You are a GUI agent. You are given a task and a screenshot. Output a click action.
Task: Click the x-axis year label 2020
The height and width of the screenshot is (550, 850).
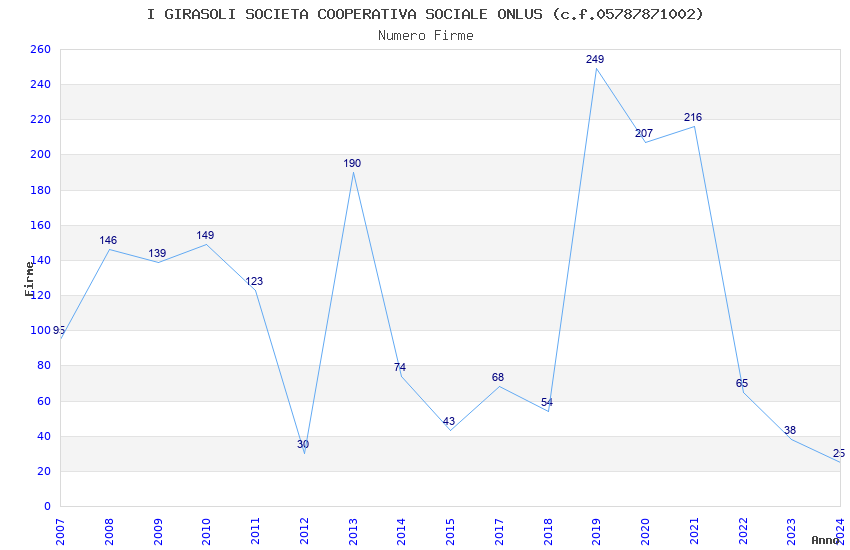[x=645, y=531]
